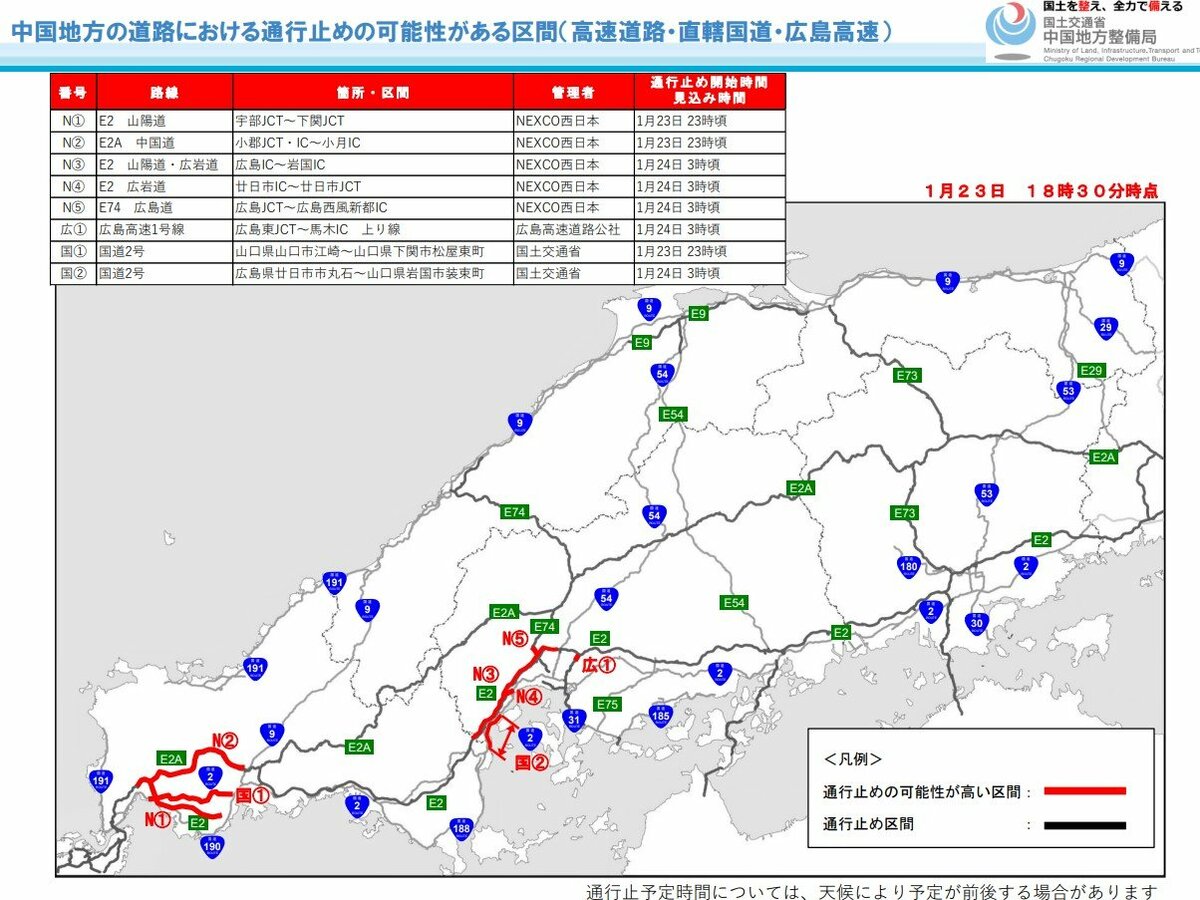Click the Route 31 shield near Hiroshima

click(x=573, y=719)
